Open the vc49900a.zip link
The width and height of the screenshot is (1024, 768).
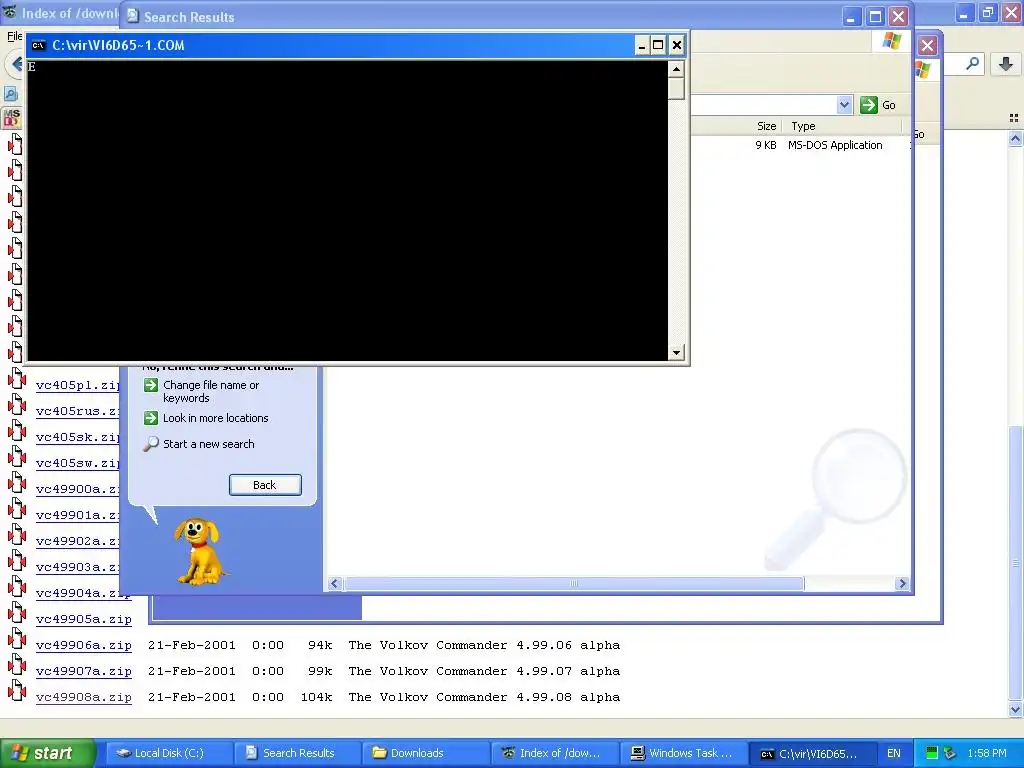click(78, 489)
